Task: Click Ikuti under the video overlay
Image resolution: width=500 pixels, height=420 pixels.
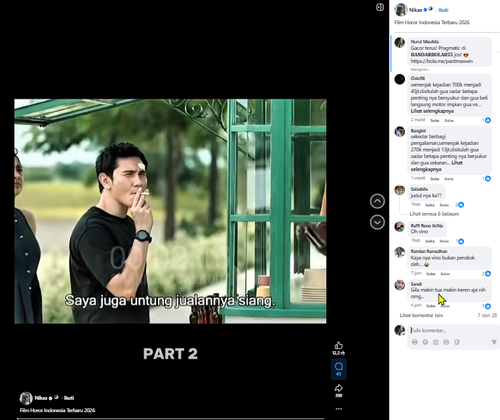Action: 69,398
